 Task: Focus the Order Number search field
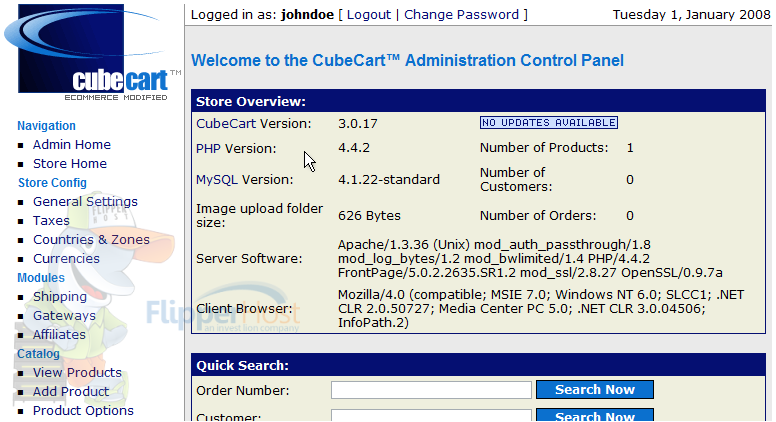pyautogui.click(x=432, y=390)
